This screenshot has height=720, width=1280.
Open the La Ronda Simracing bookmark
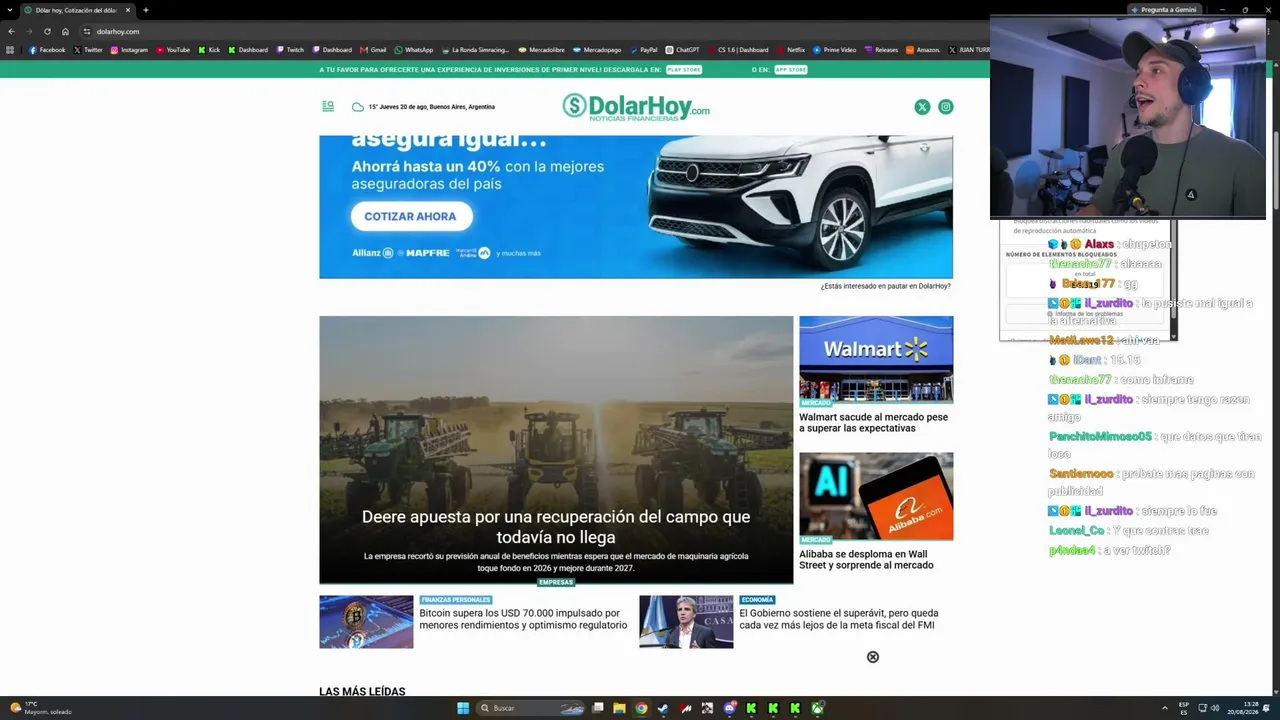pyautogui.click(x=476, y=50)
